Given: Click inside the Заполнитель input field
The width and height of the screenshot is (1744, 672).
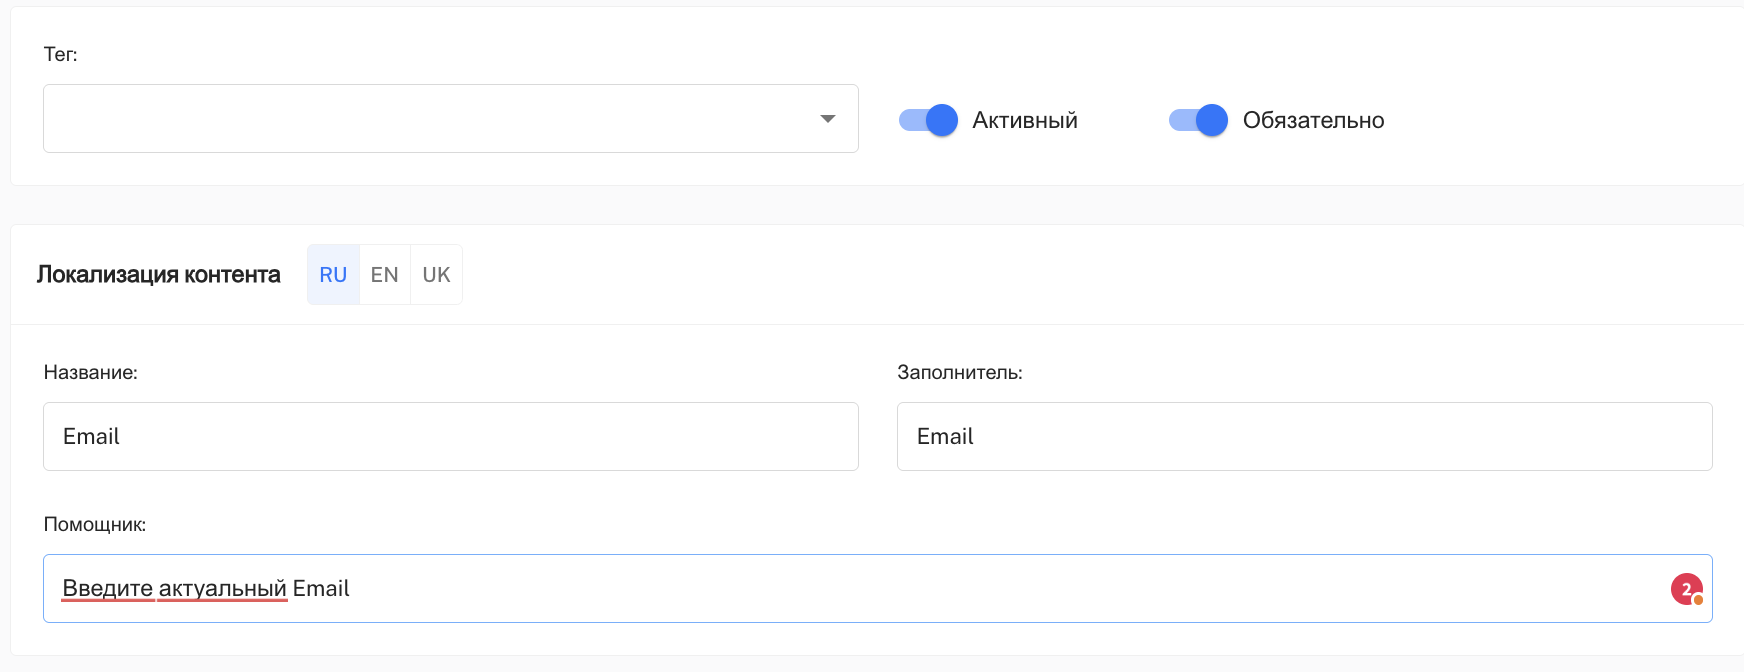Looking at the screenshot, I should coord(1304,437).
